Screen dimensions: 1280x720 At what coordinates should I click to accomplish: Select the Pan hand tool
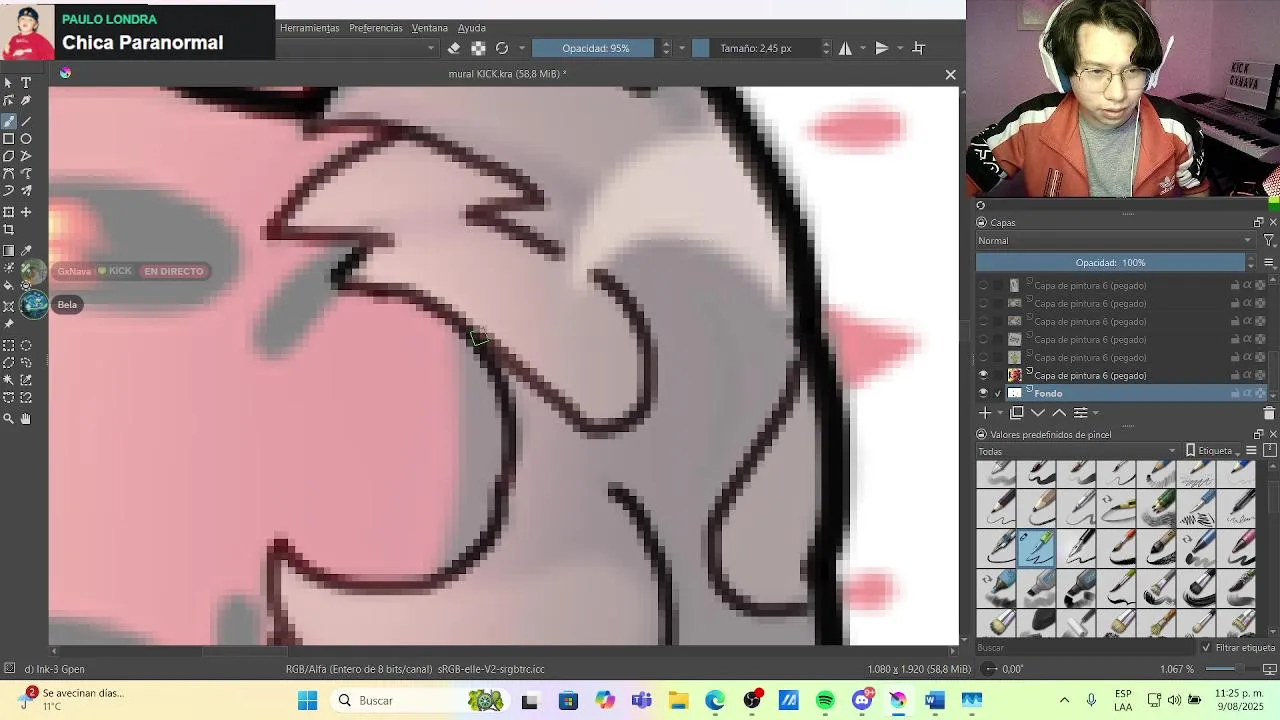click(26, 419)
